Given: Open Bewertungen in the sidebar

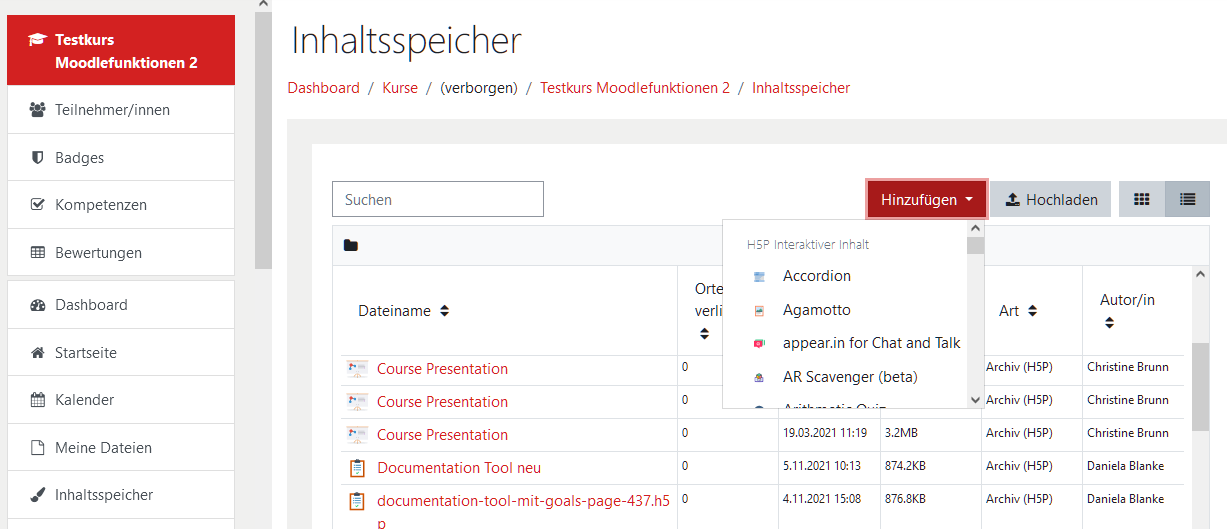Looking at the screenshot, I should (x=121, y=252).
